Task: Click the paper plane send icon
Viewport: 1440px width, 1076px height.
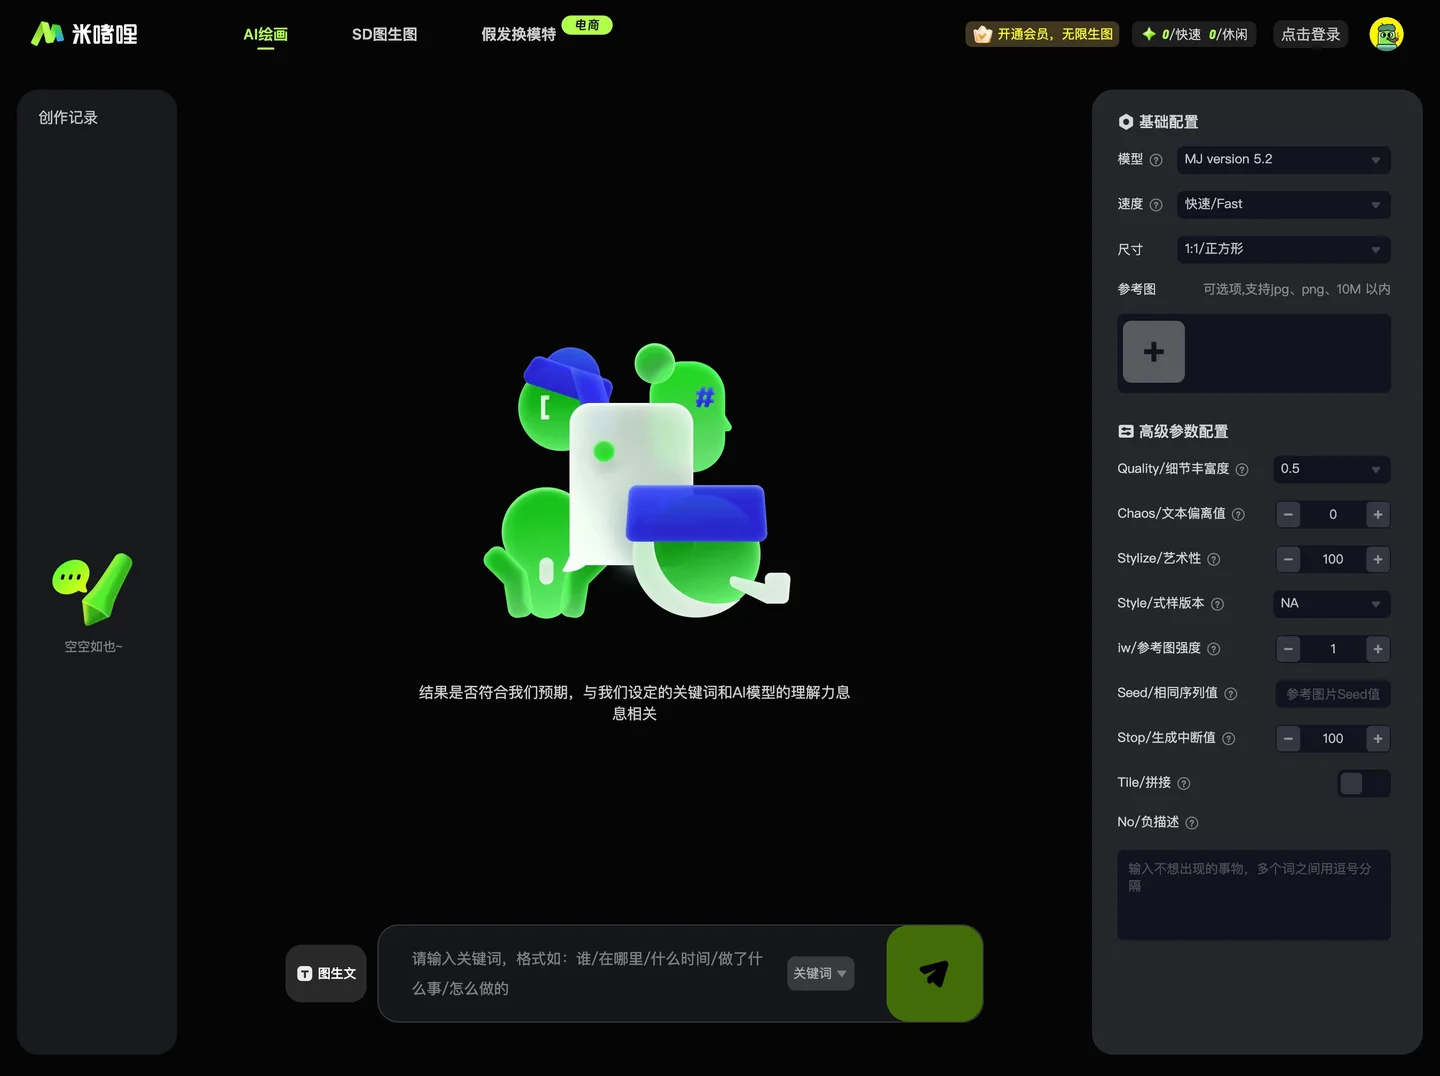Action: [933, 973]
